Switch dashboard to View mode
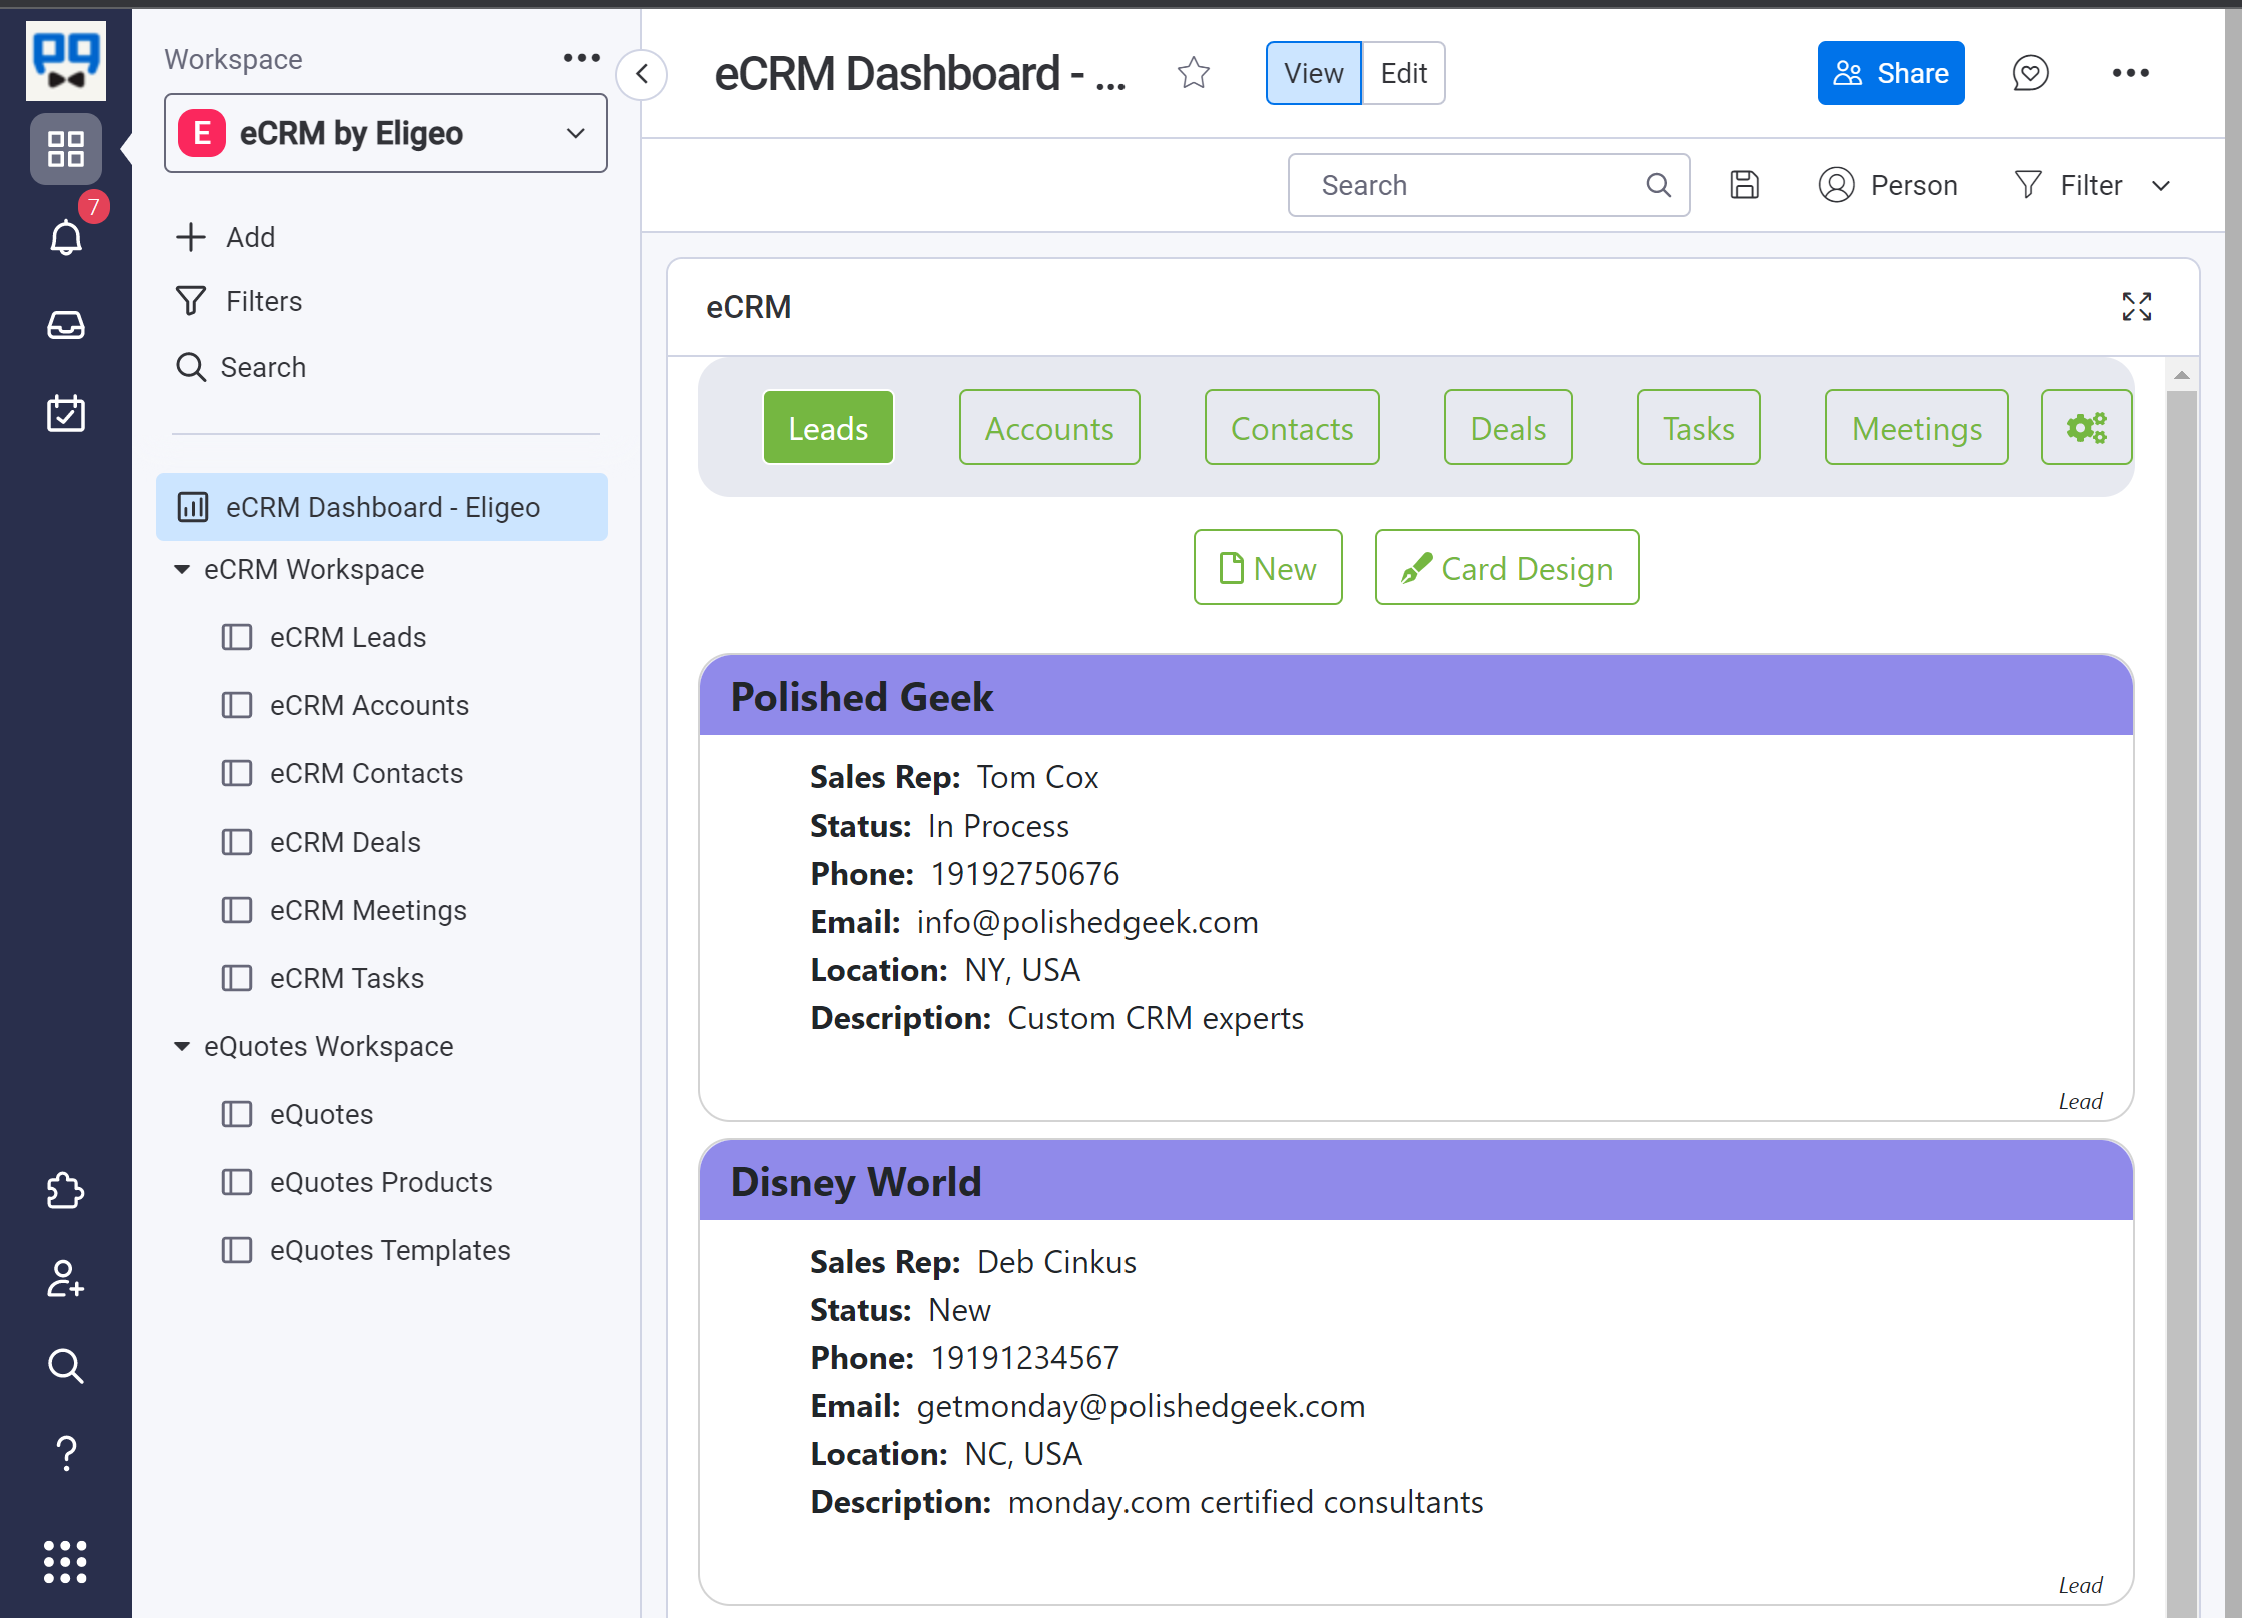This screenshot has height=1618, width=2242. (x=1313, y=73)
